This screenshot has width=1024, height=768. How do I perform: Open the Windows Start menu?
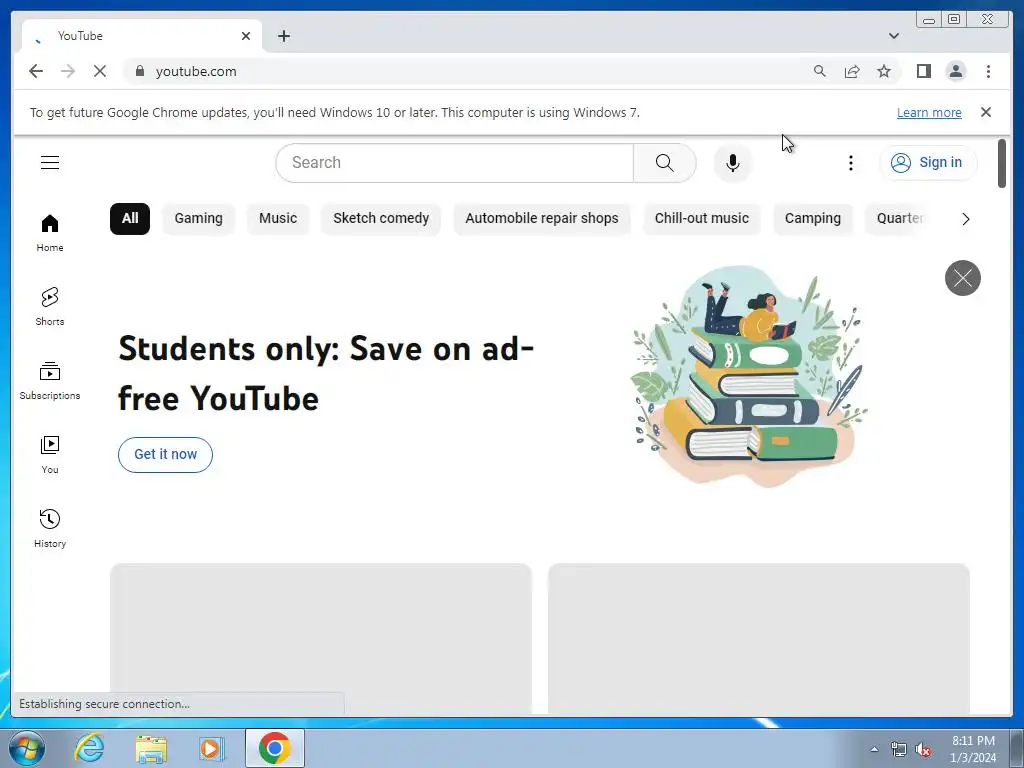click(27, 748)
